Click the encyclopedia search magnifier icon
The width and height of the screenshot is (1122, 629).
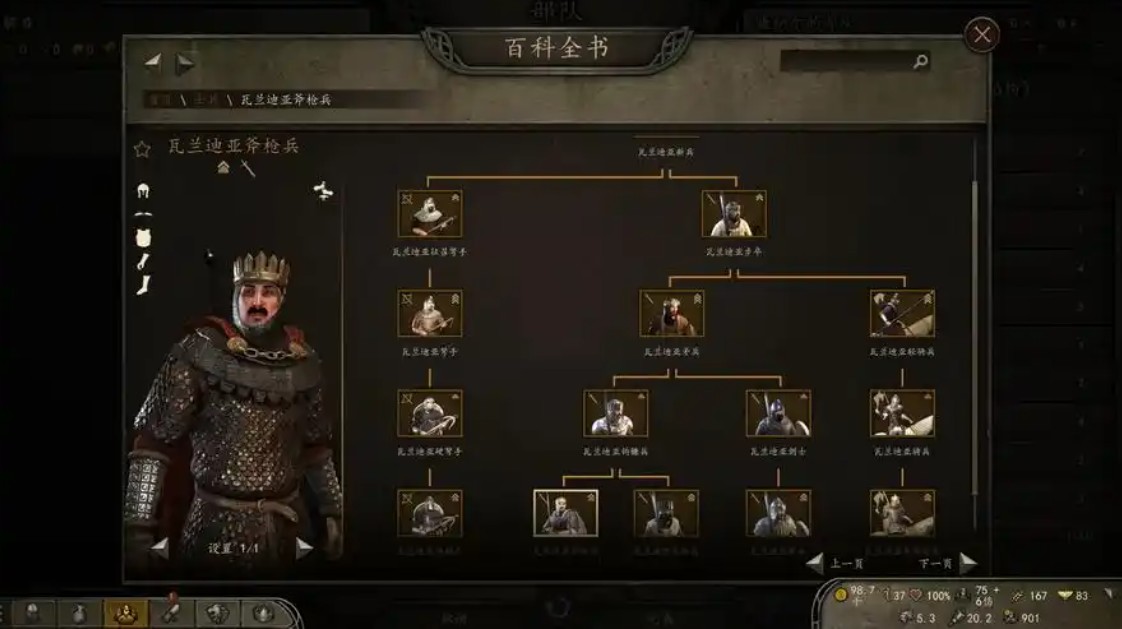coord(921,62)
